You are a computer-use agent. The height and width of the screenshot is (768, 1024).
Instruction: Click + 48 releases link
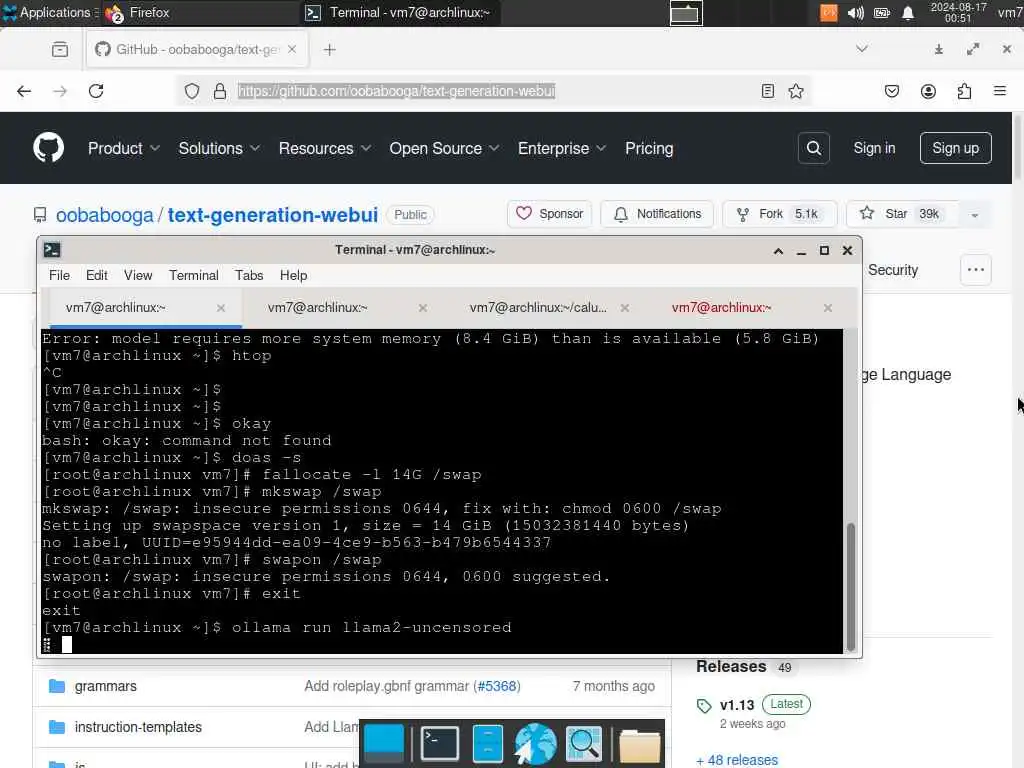click(737, 760)
